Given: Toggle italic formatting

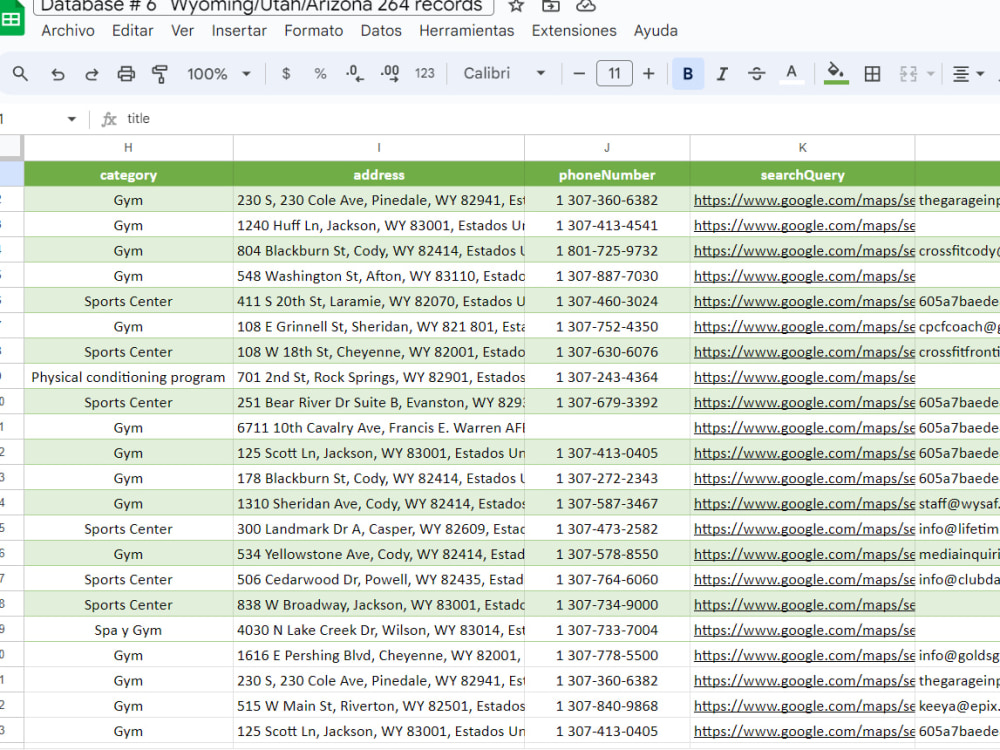Looking at the screenshot, I should tap(722, 74).
